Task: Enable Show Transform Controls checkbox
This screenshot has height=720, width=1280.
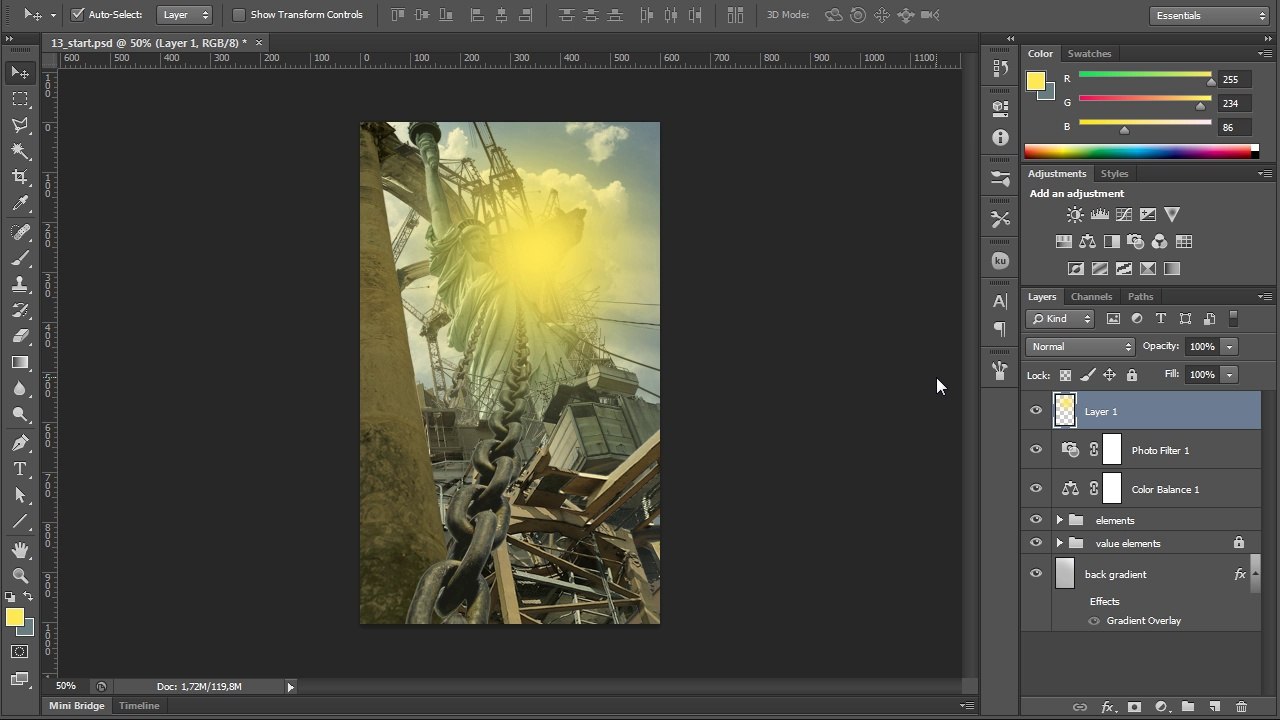Action: coord(239,15)
